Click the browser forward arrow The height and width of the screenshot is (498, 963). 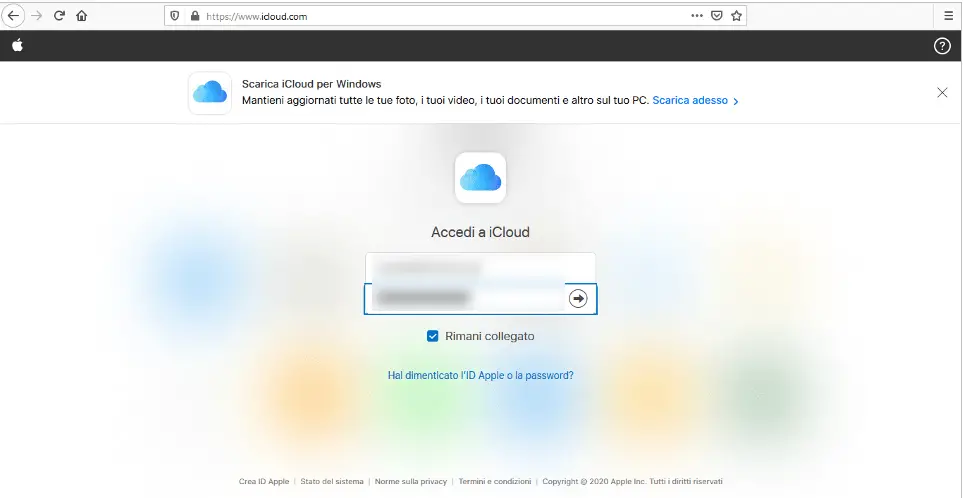(x=37, y=16)
